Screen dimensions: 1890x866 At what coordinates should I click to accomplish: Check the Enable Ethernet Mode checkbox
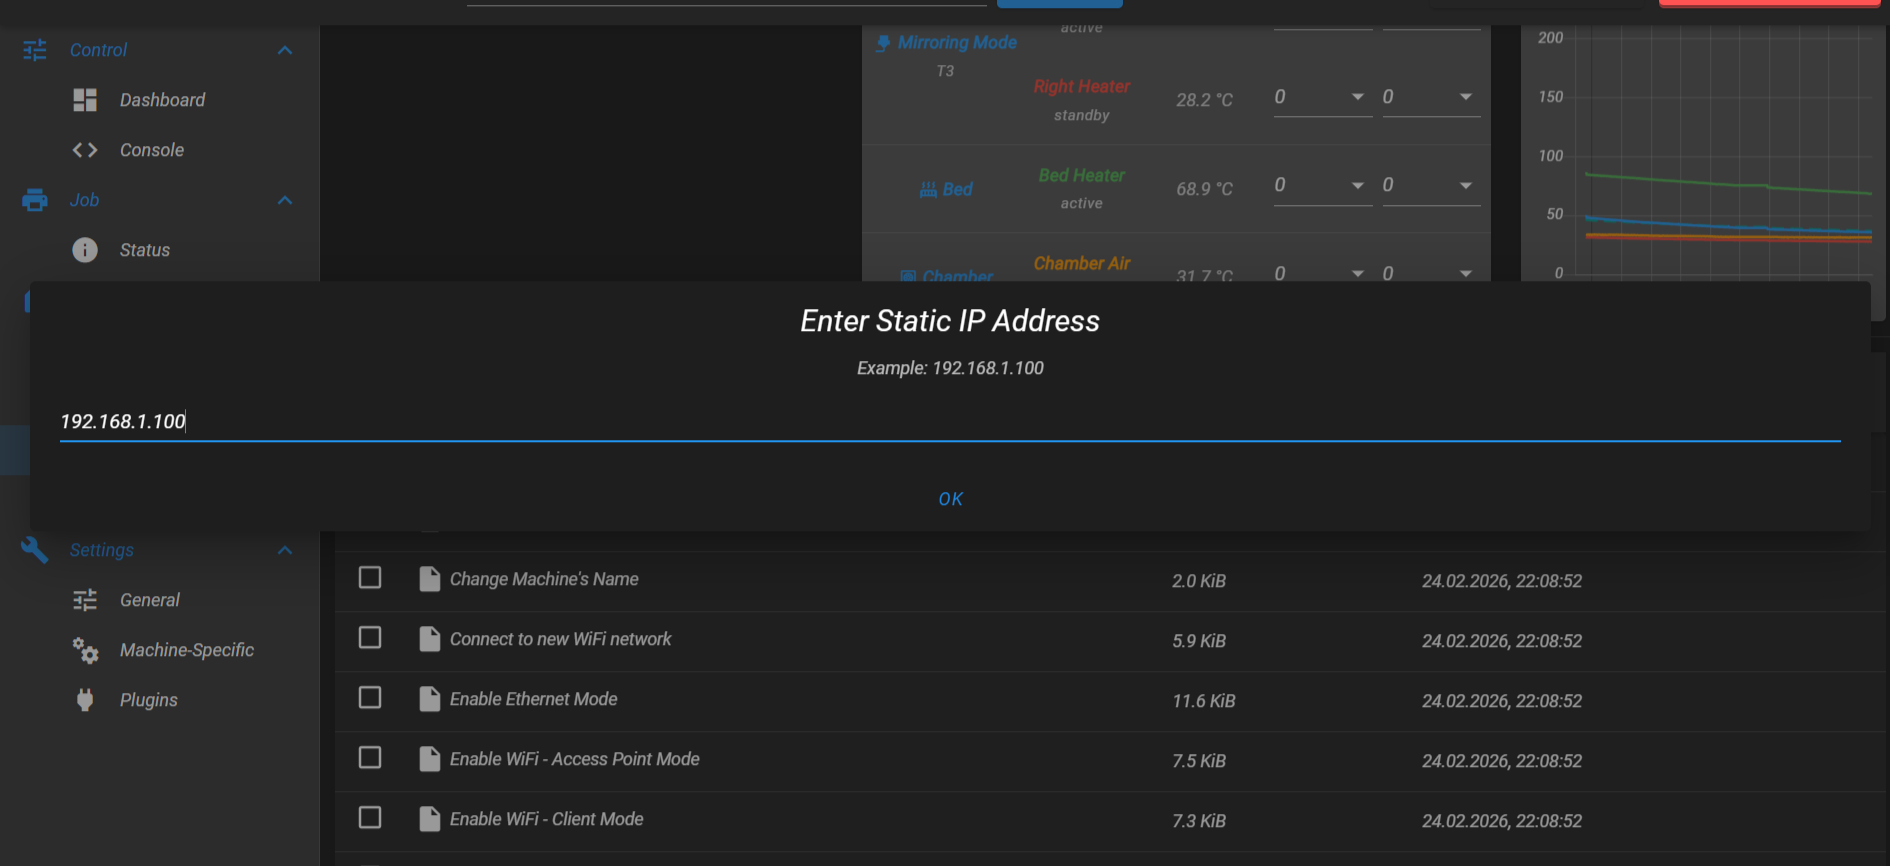point(370,698)
